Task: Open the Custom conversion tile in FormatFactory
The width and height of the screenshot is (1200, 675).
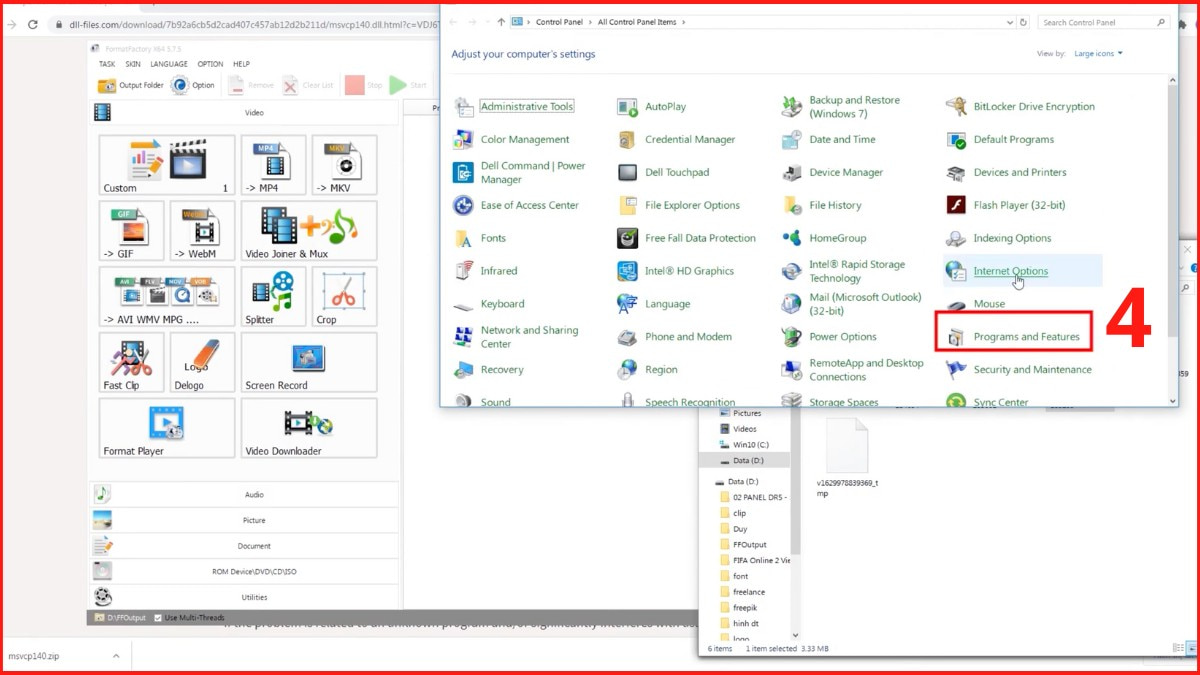Action: click(167, 165)
